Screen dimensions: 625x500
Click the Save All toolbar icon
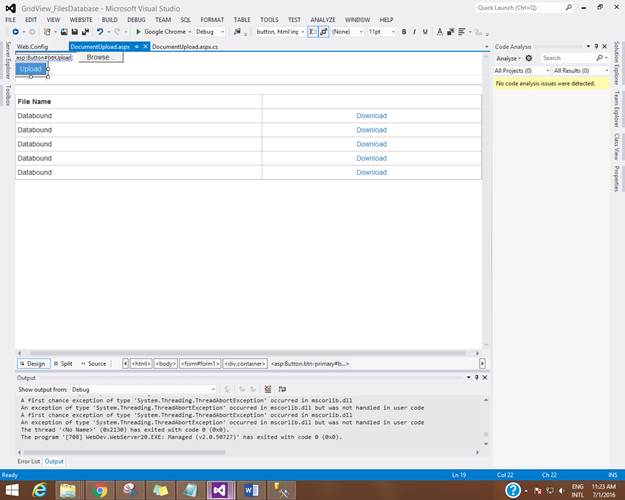pyautogui.click(x=85, y=31)
